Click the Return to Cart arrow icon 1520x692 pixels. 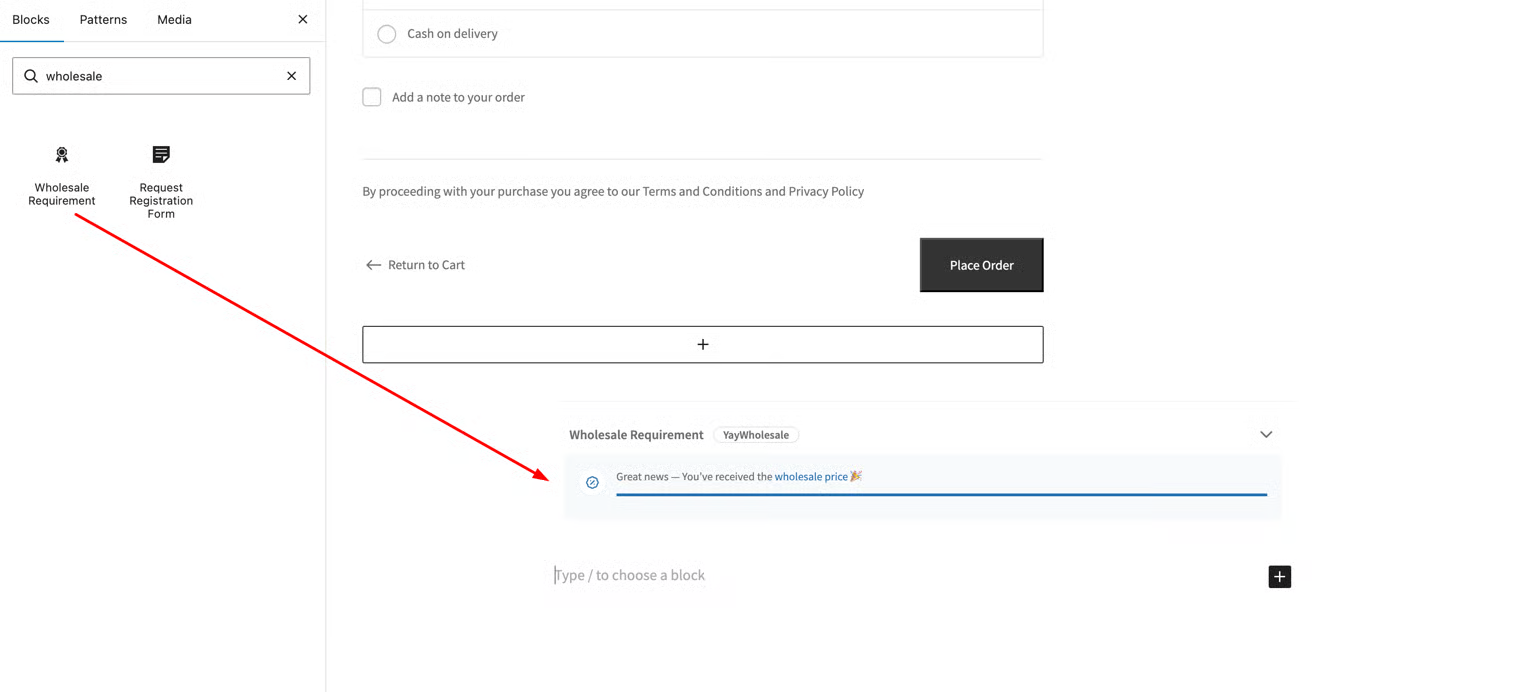tap(373, 265)
